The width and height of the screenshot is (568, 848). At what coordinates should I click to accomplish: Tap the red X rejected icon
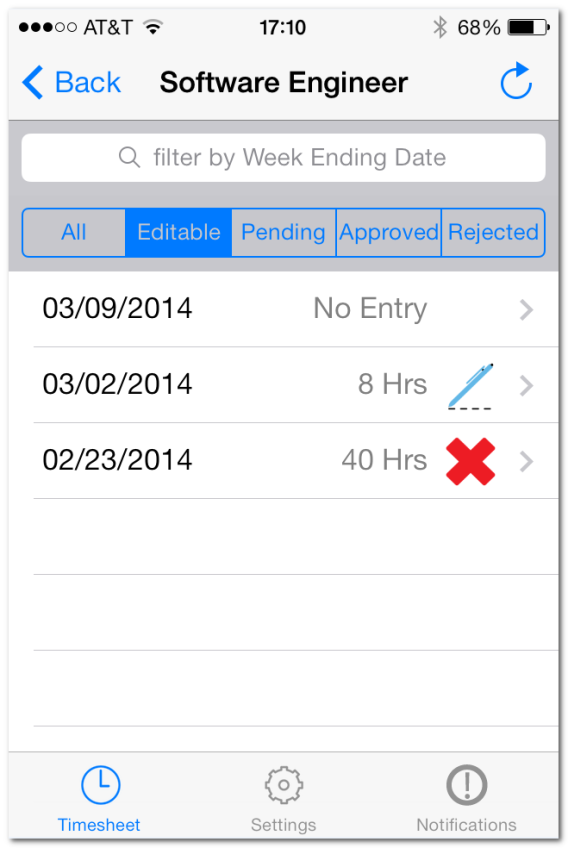(x=470, y=461)
